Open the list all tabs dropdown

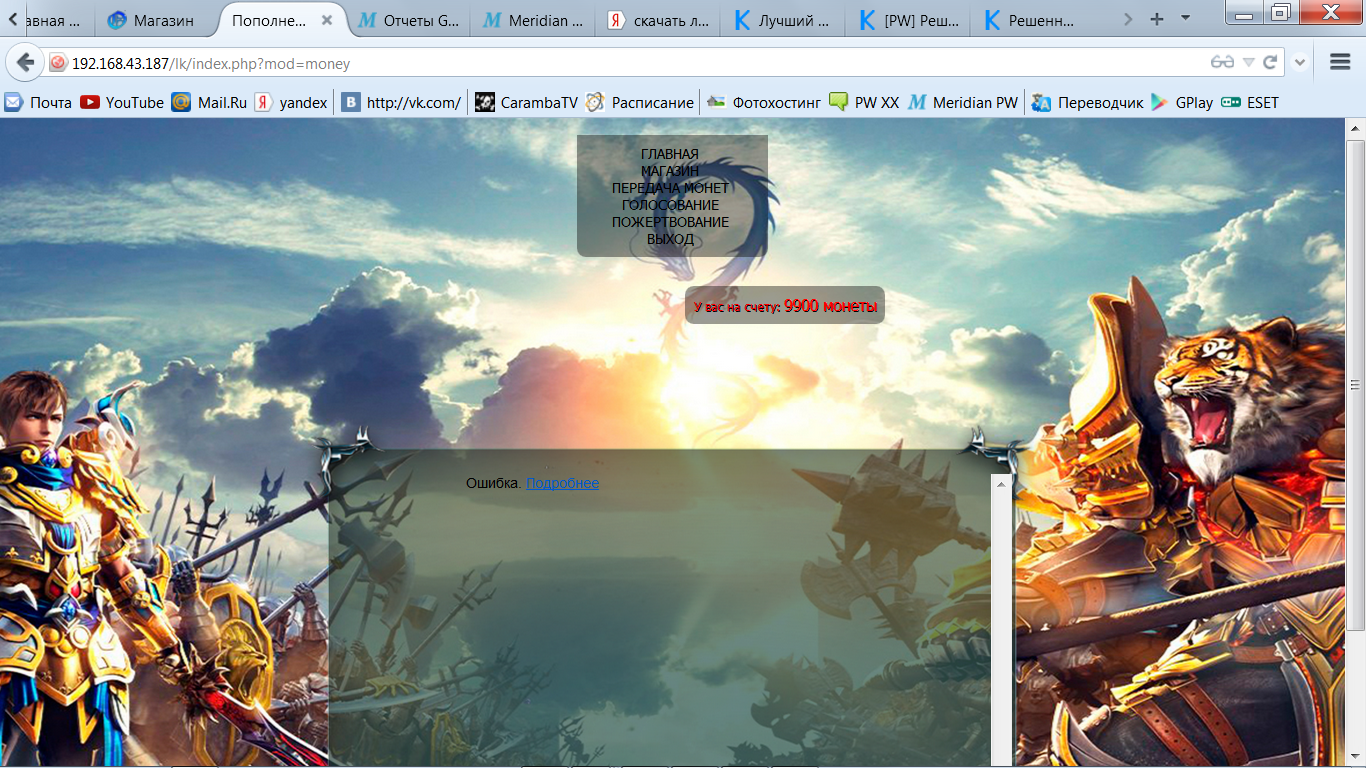point(1186,18)
